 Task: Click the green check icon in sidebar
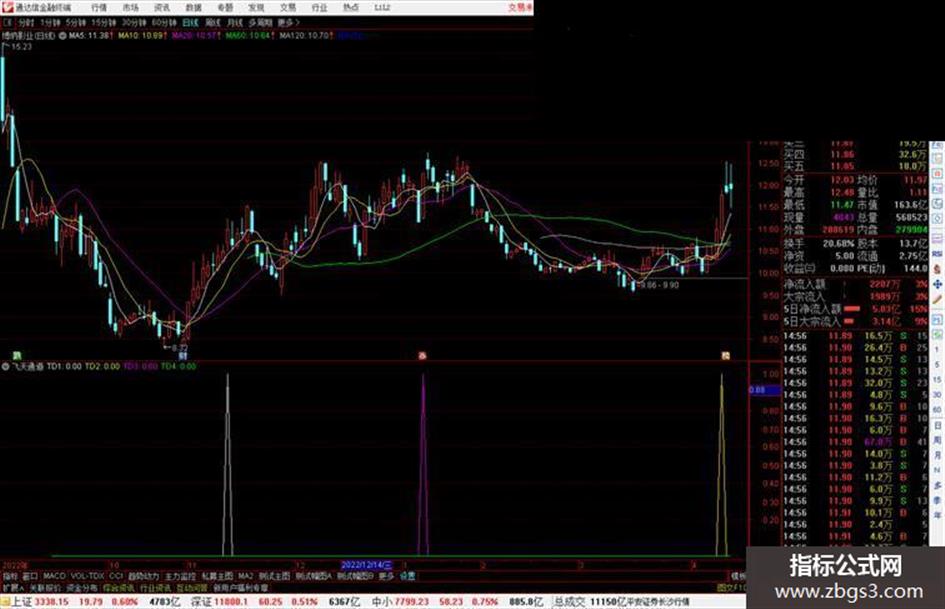(938, 333)
